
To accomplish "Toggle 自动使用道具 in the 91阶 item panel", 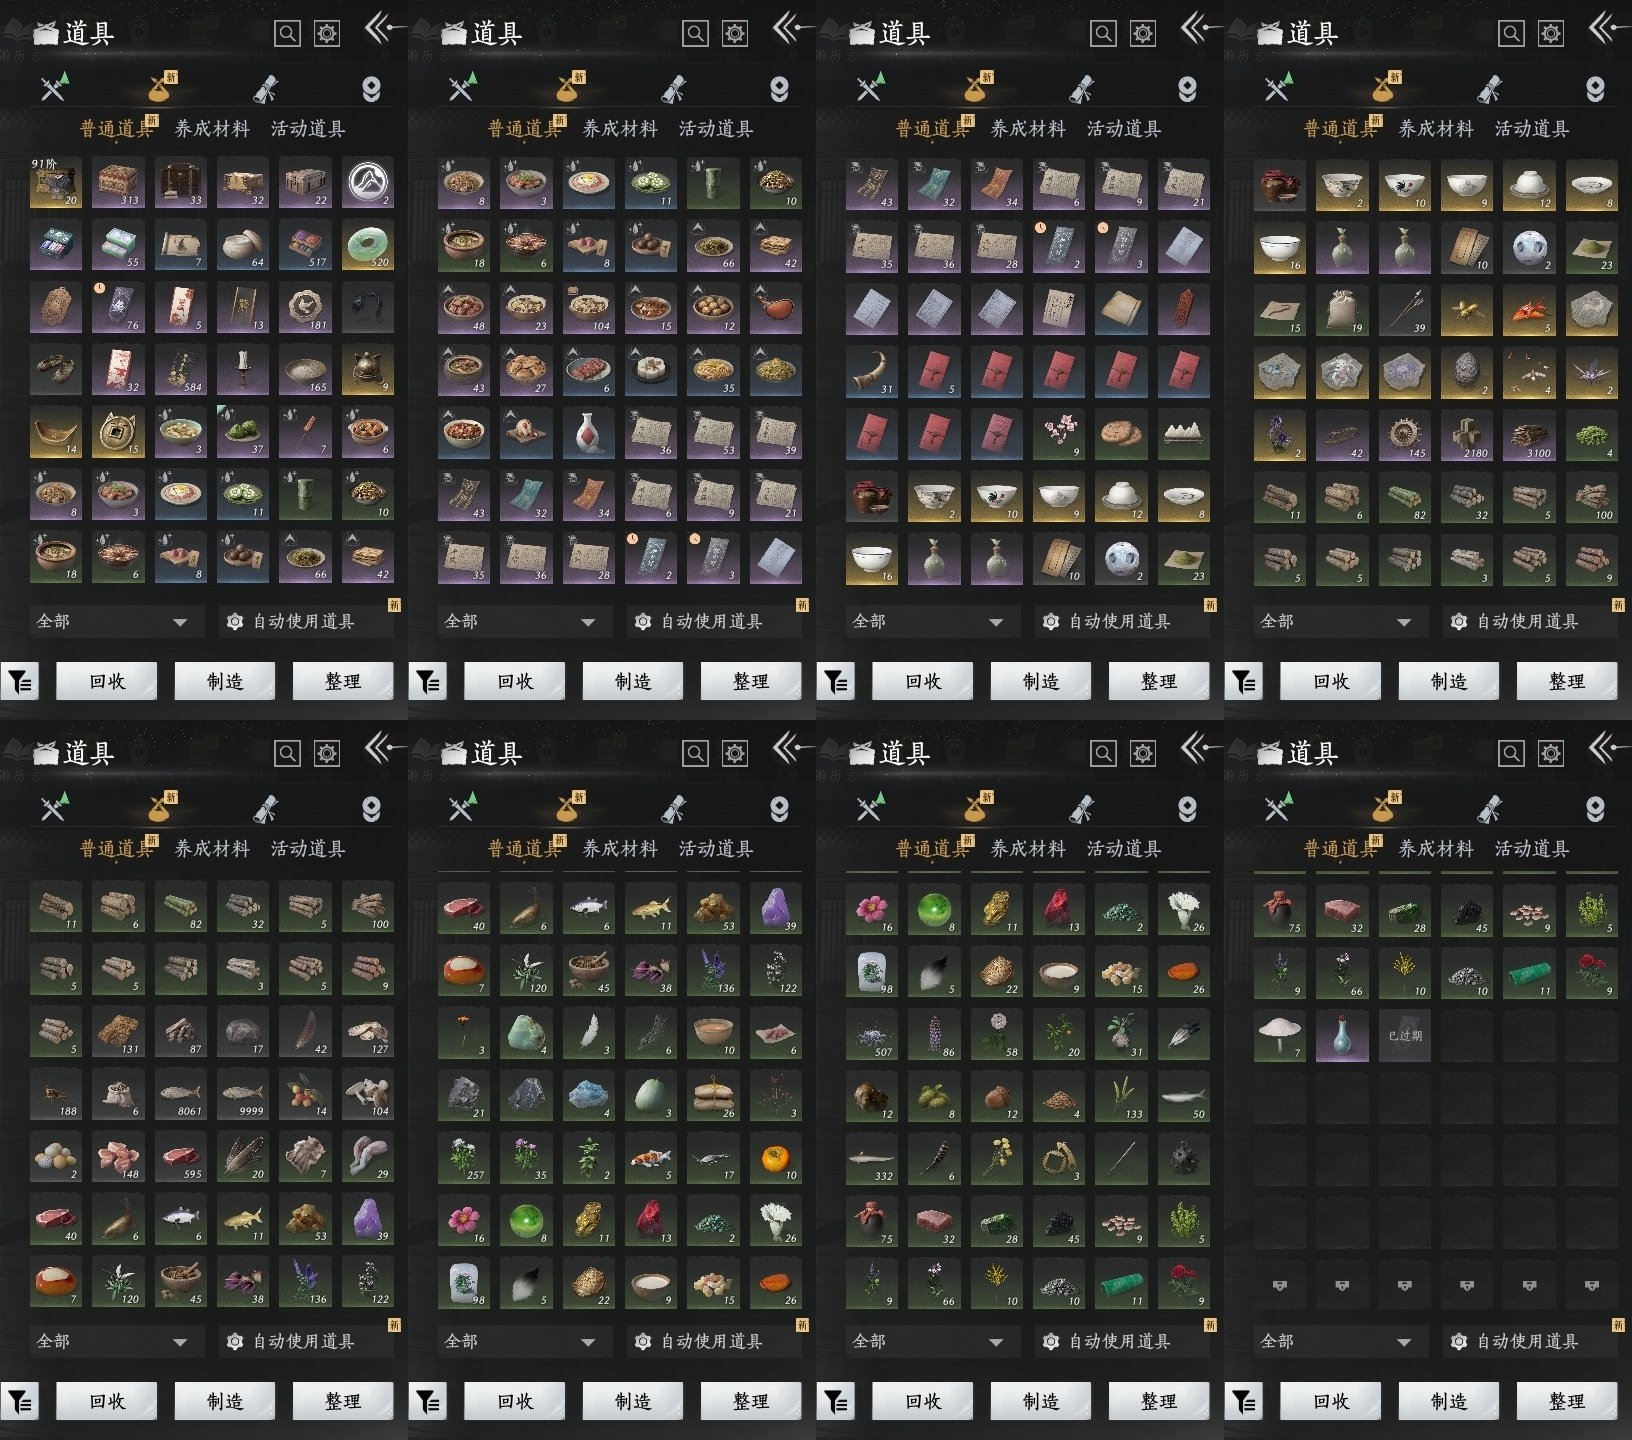I will (x=304, y=622).
